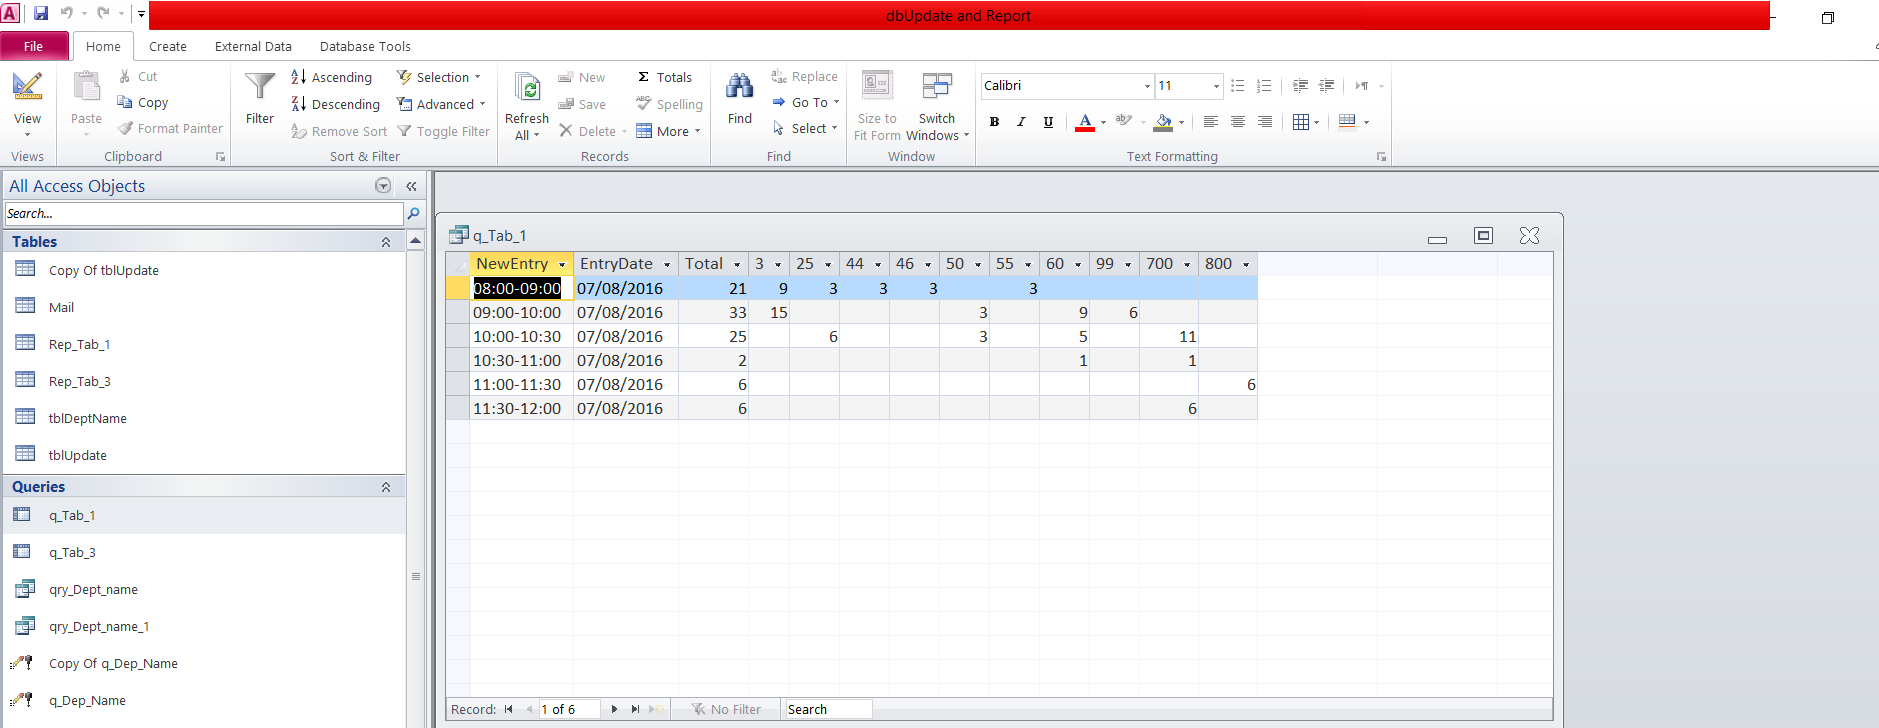
Task: Collapse the Tables group
Action: coord(386,242)
